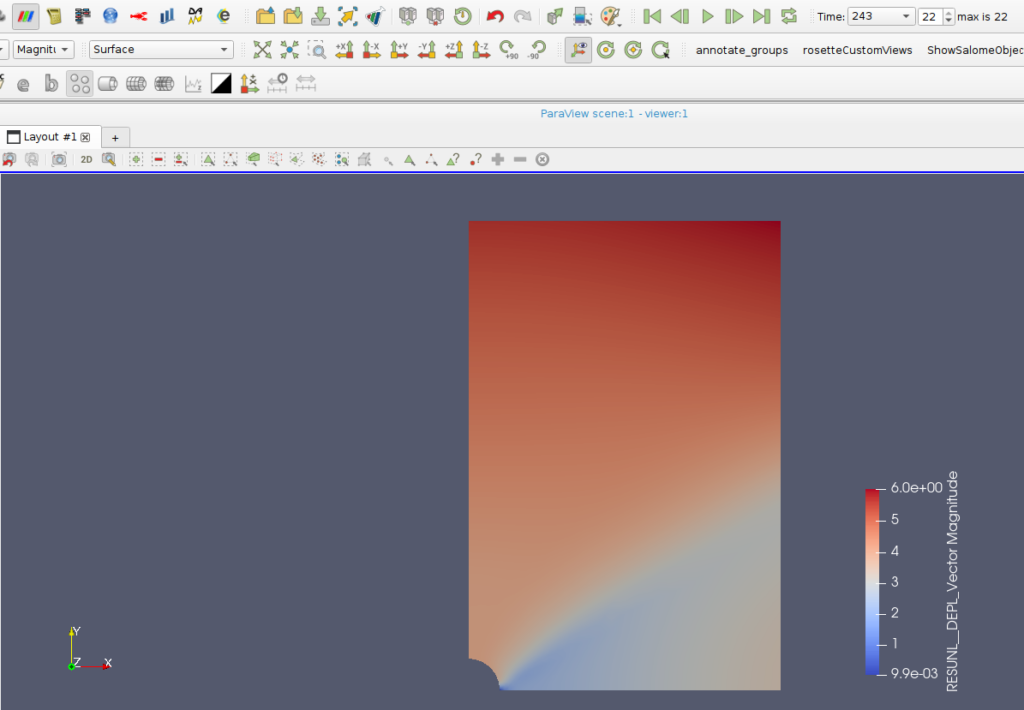Viewport: 1024px width, 710px height.
Task: Open the Magnitude component dropdown
Action: click(x=44, y=50)
